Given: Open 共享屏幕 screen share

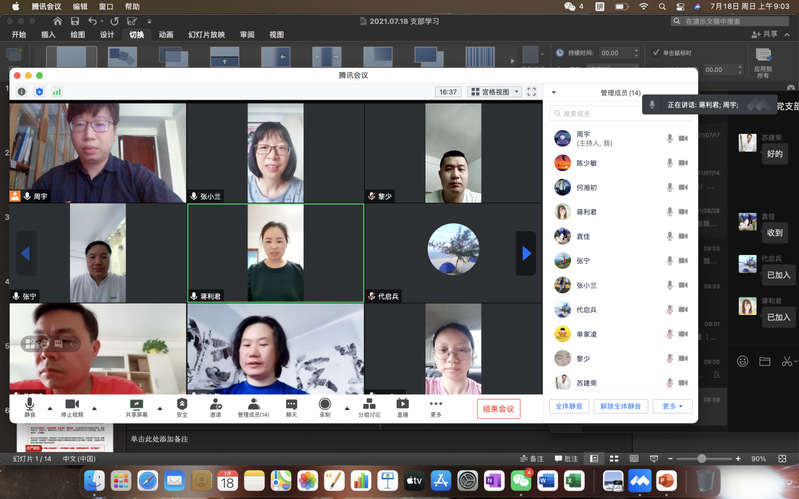Looking at the screenshot, I should 136,404.
